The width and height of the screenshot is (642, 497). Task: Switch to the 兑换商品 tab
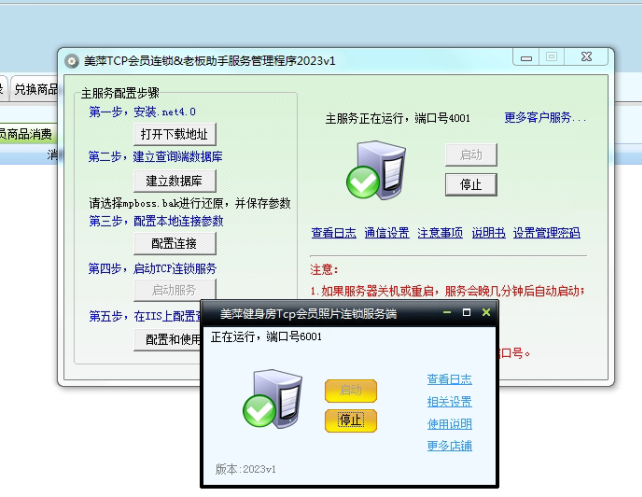35,89
